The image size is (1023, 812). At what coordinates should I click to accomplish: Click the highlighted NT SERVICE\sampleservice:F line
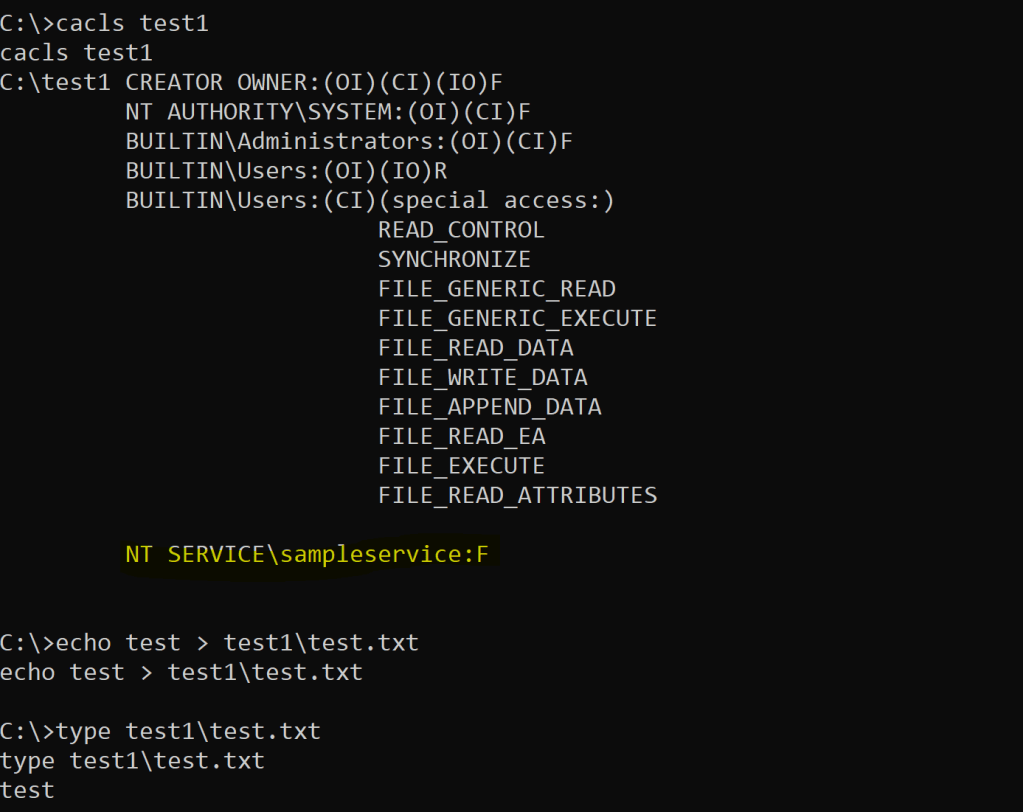(307, 554)
